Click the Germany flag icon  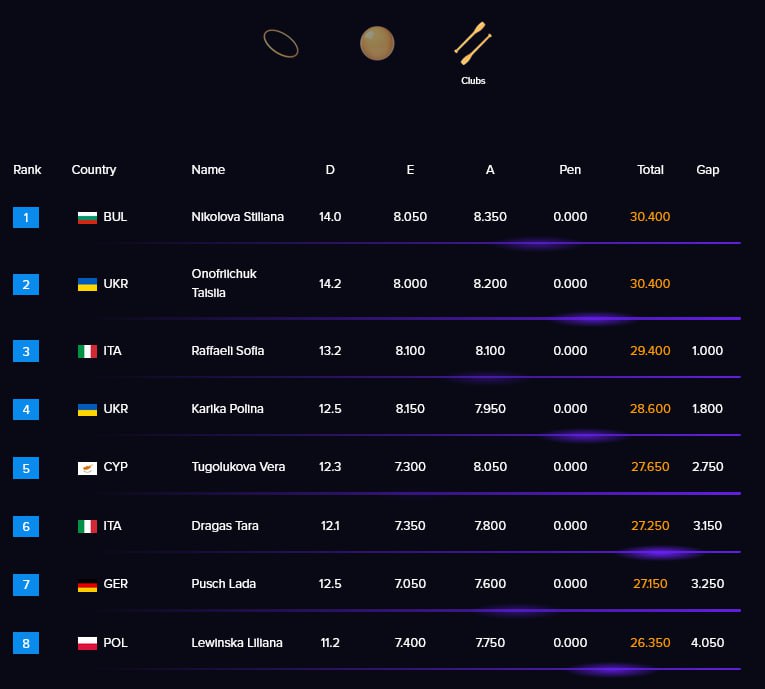[x=87, y=585]
